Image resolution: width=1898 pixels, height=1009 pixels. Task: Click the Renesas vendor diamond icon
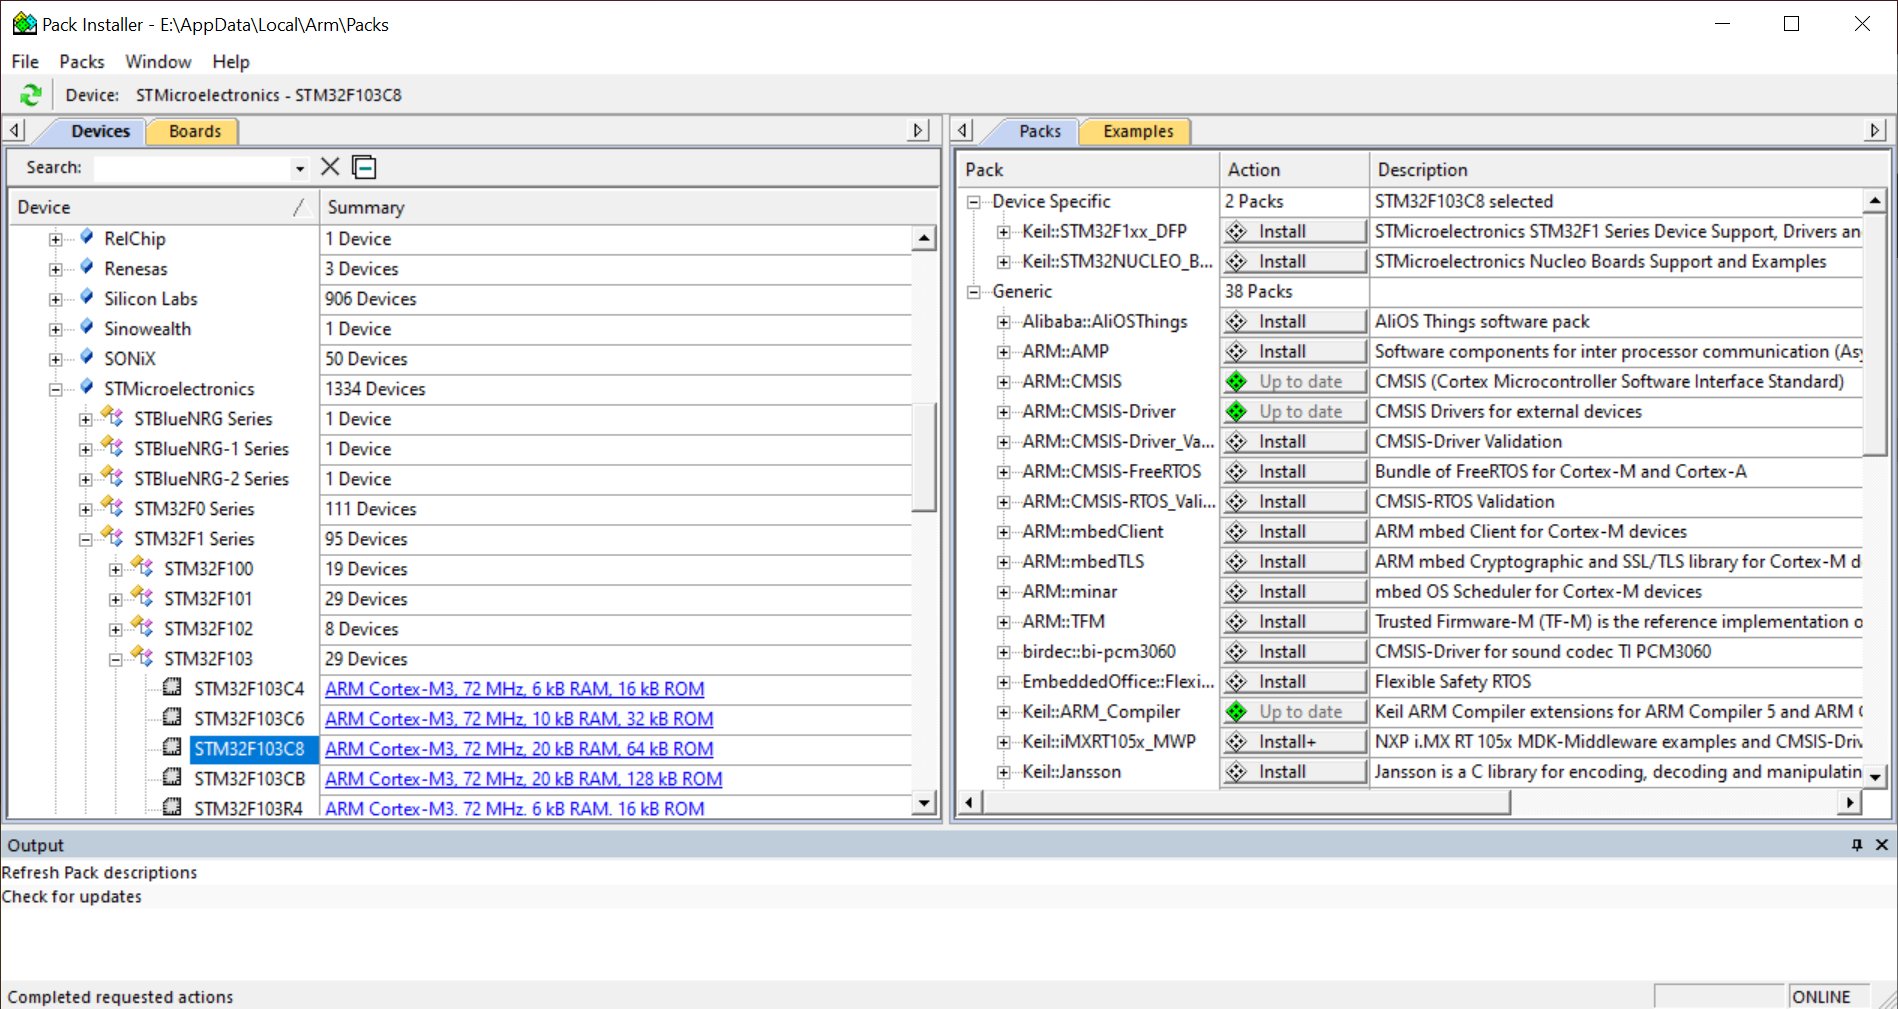(x=87, y=267)
